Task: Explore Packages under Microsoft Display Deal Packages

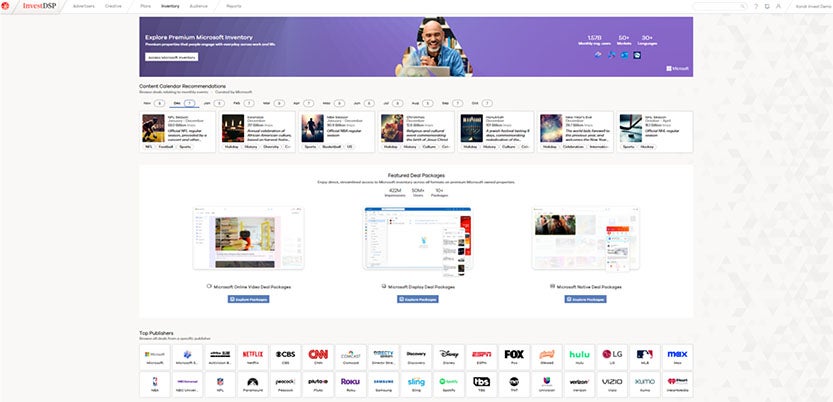Action: tap(418, 299)
